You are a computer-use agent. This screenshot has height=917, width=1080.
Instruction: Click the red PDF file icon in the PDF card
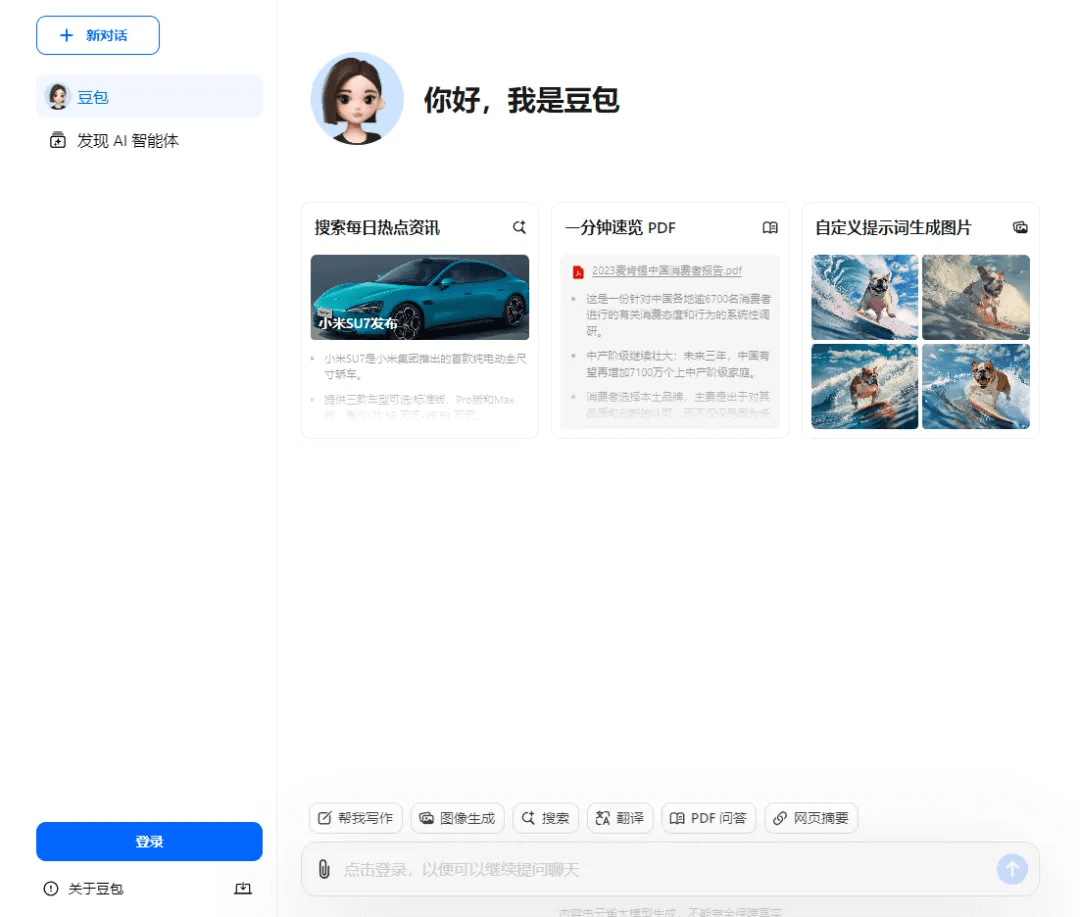click(578, 270)
